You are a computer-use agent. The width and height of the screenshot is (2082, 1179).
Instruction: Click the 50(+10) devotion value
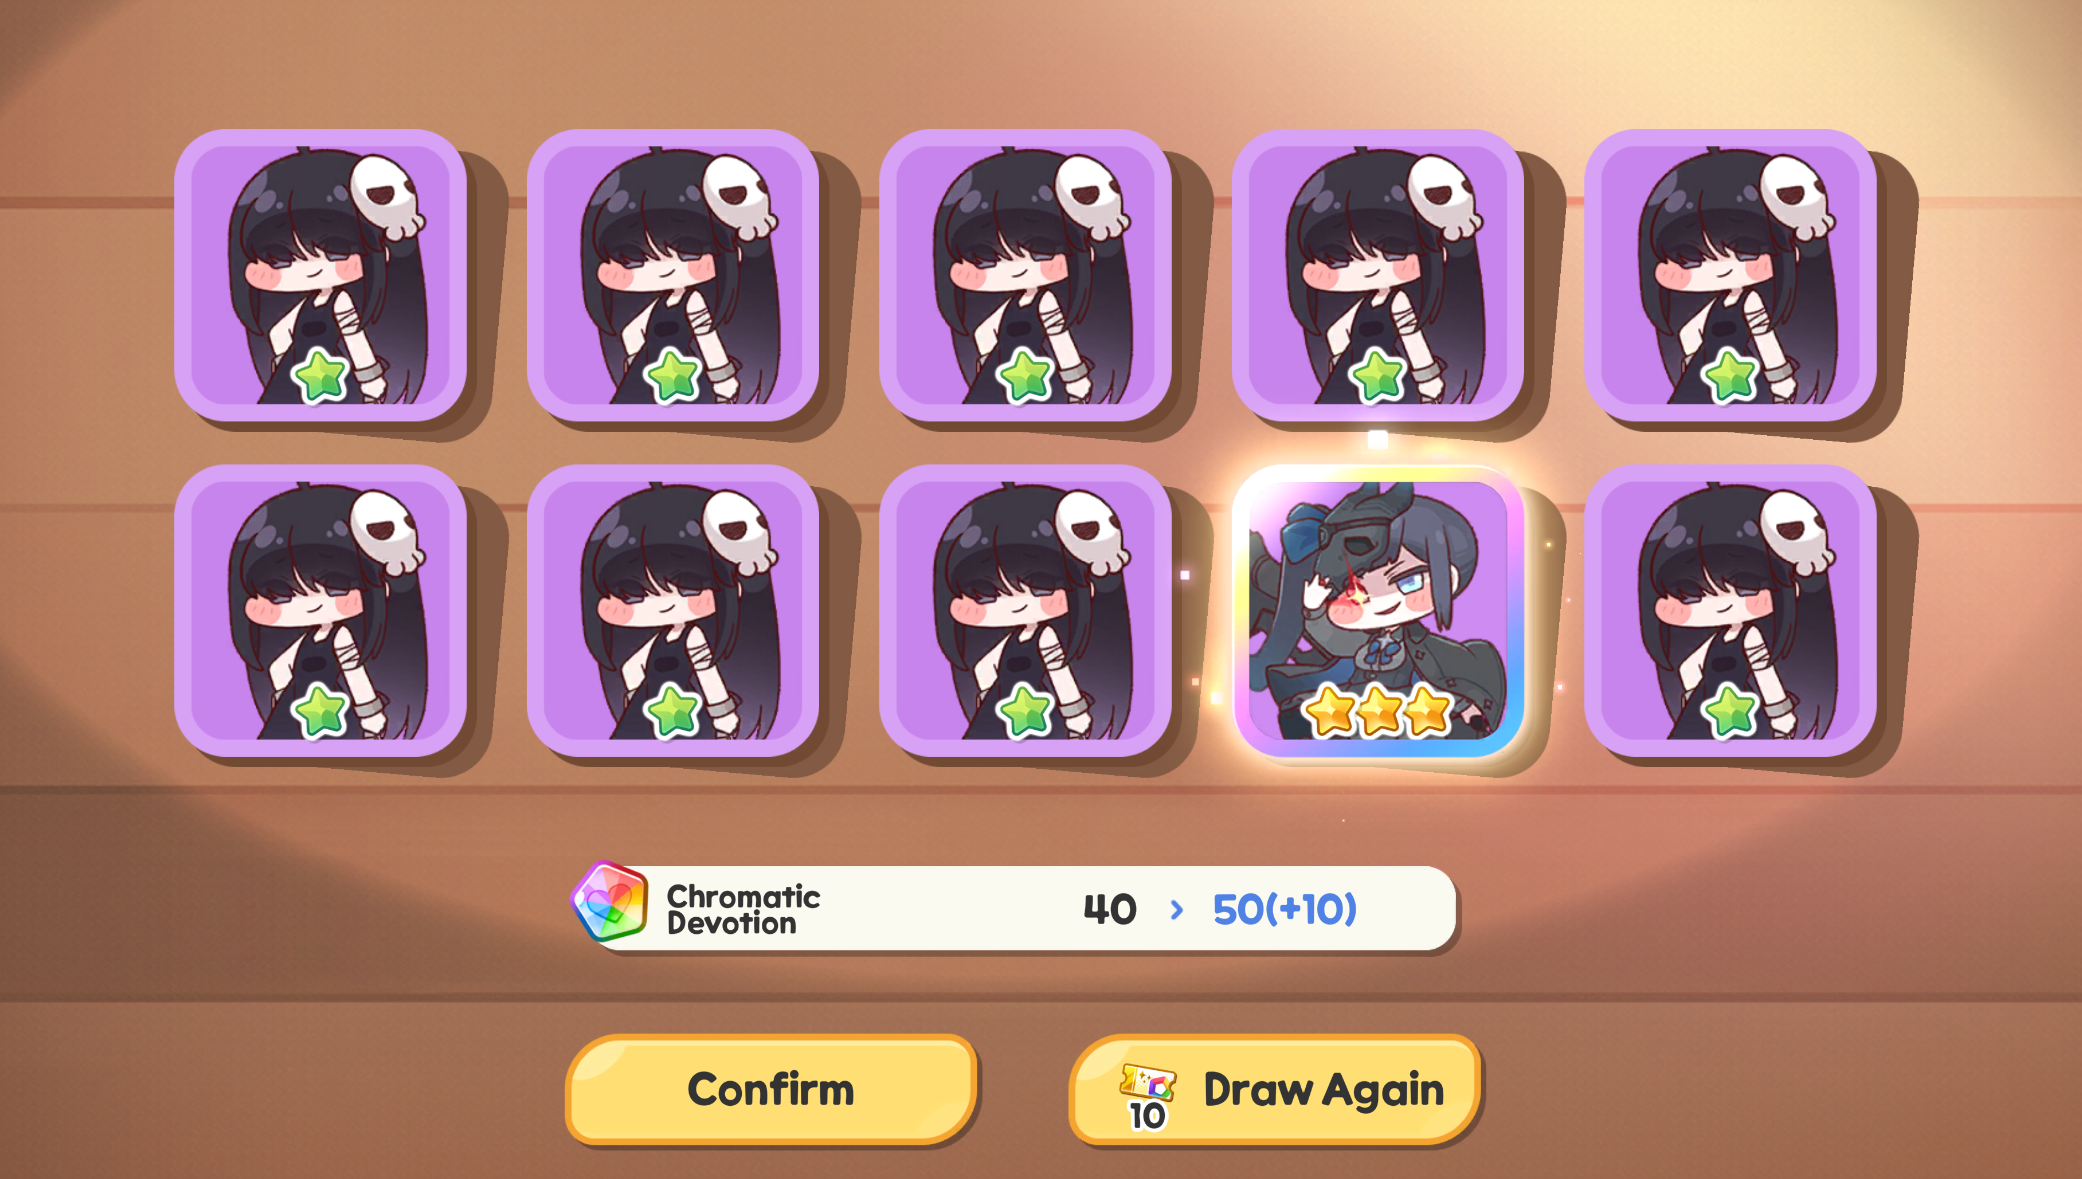(x=1284, y=909)
